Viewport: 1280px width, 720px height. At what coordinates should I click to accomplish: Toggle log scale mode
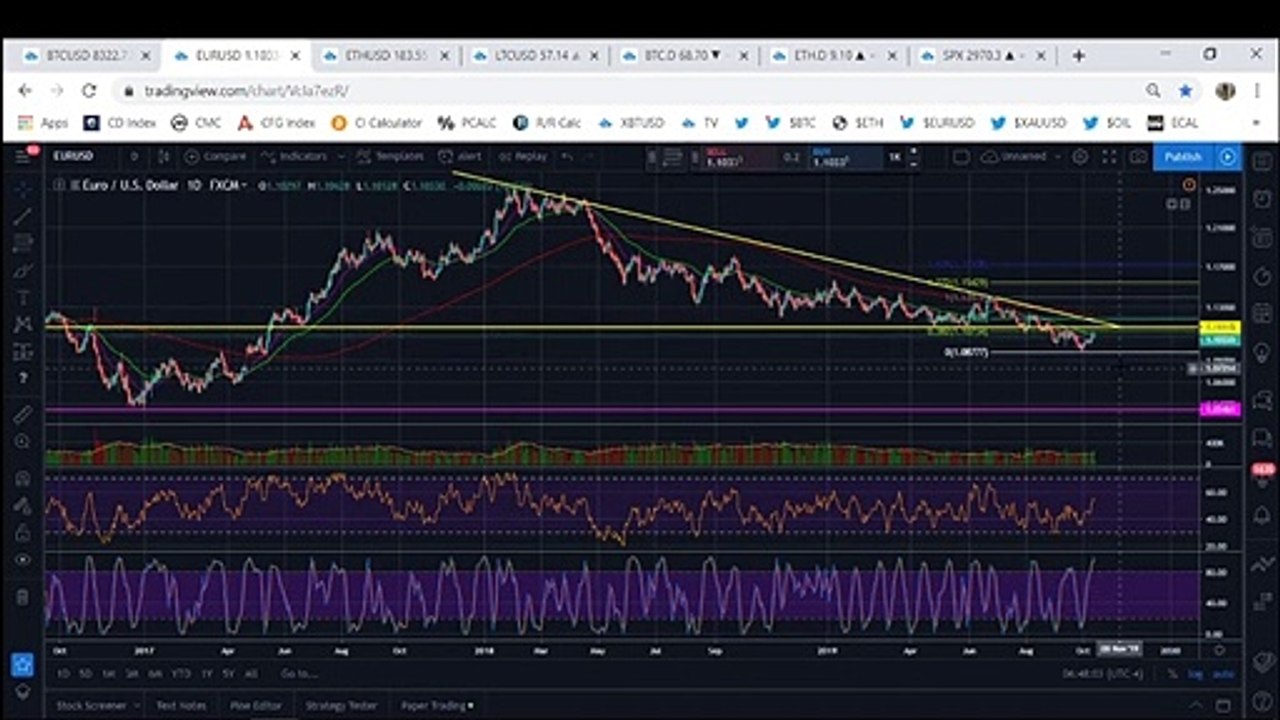pos(1195,674)
